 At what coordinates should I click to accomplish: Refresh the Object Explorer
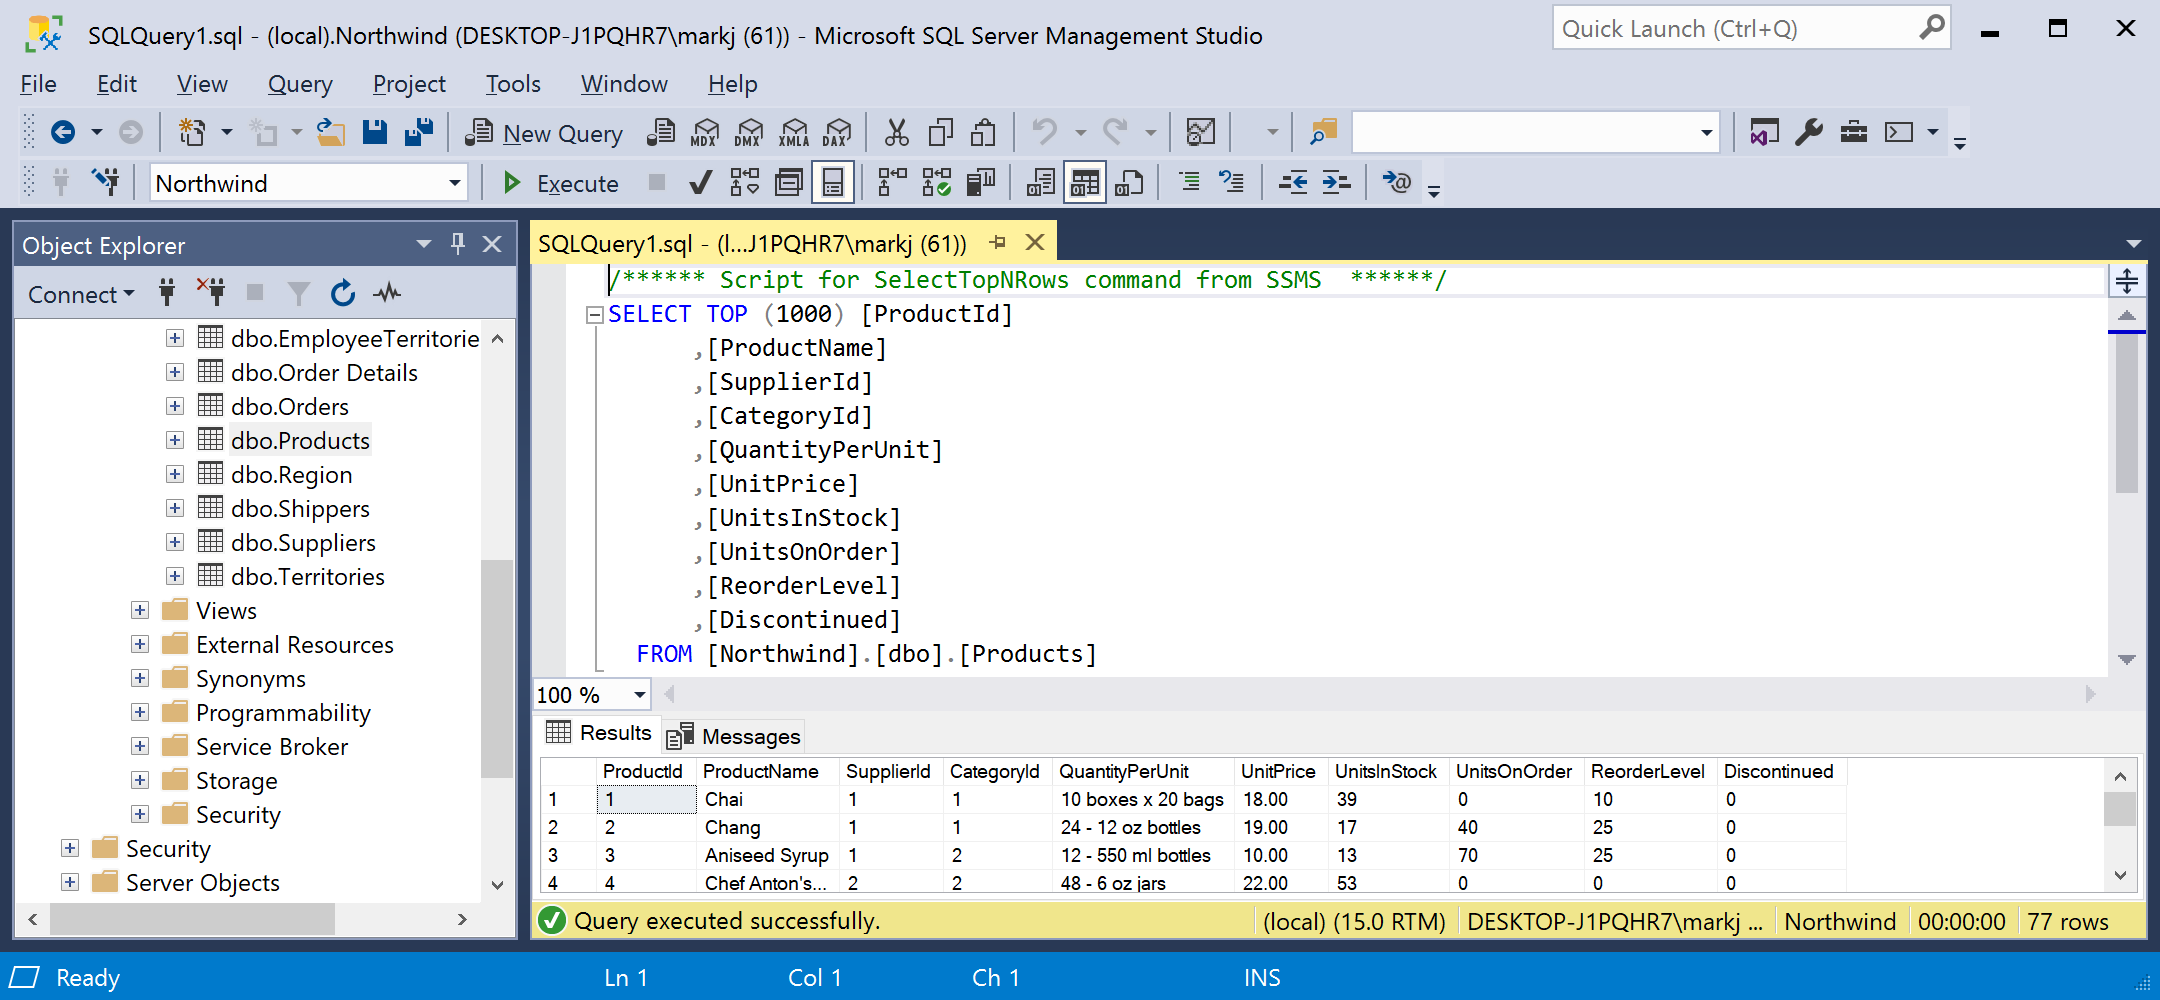tap(343, 293)
